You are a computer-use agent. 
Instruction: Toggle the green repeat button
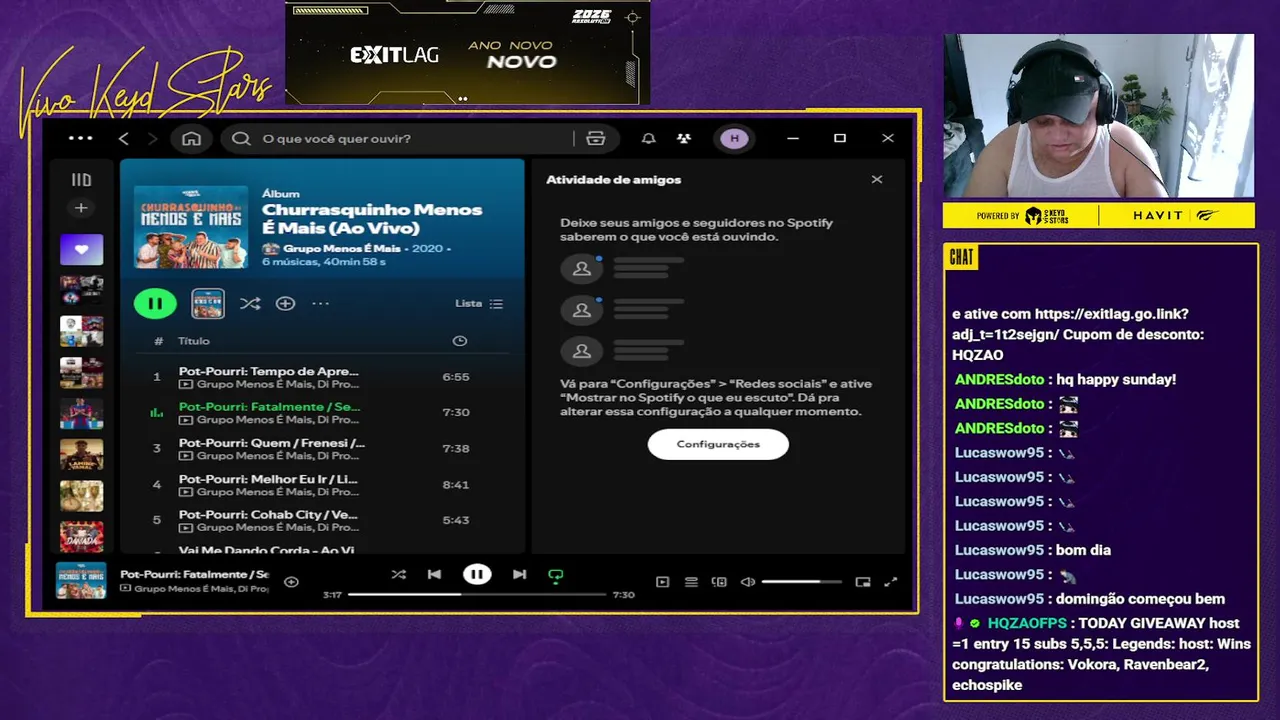(556, 575)
